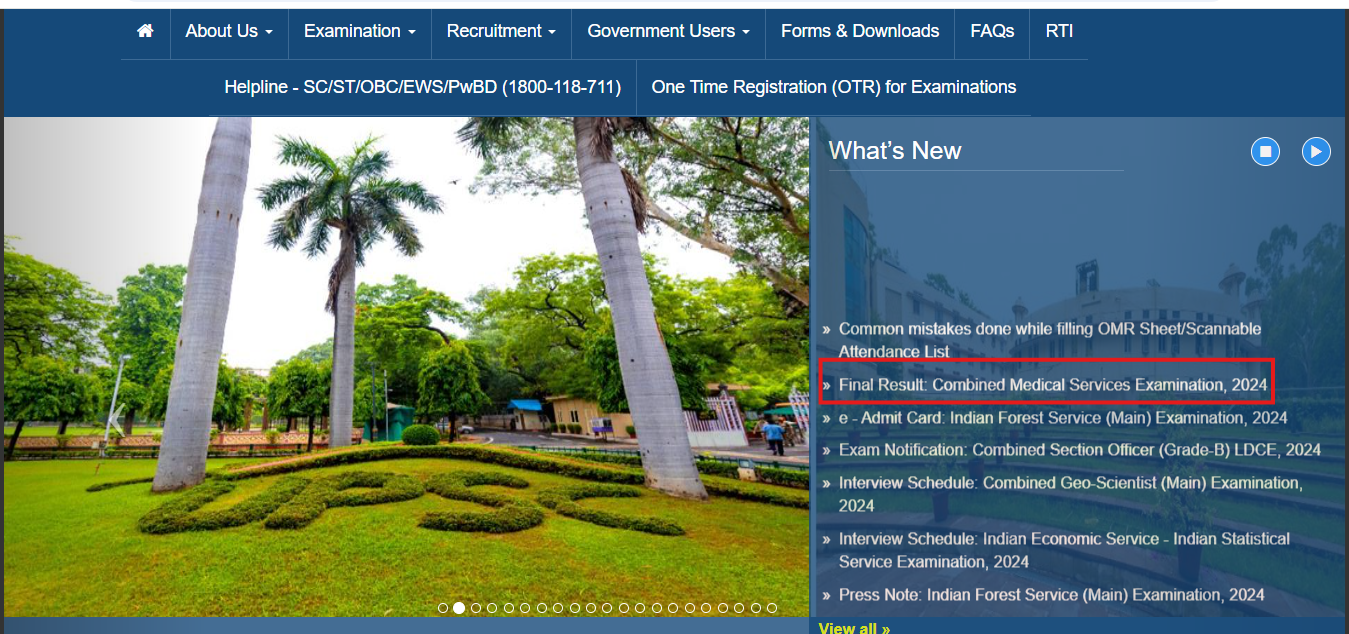Screen dimensions: 1349x634
Task: Click the Home icon in navigation bar
Action: pos(145,31)
